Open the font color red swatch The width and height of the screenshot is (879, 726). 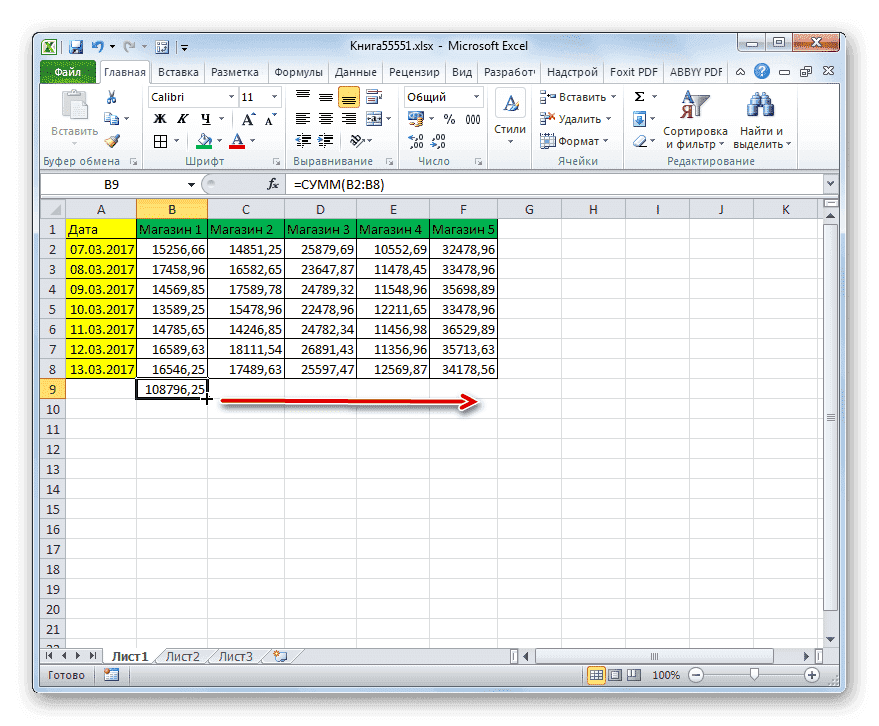pos(239,141)
